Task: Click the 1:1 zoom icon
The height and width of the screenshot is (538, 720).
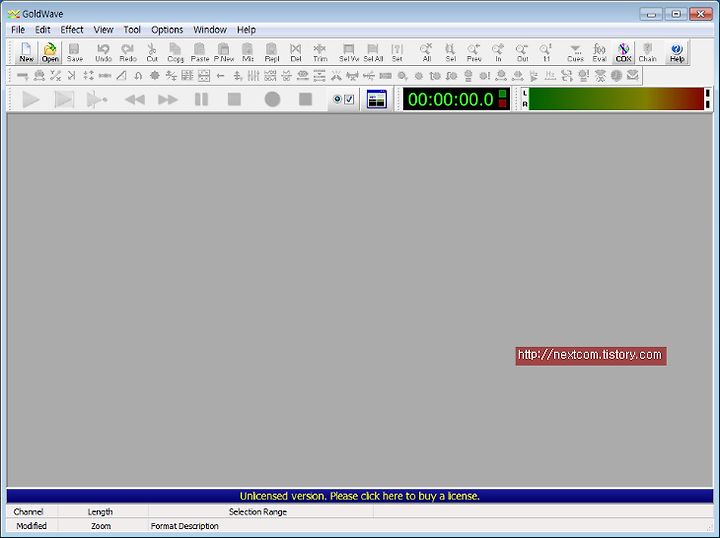Action: coord(546,52)
